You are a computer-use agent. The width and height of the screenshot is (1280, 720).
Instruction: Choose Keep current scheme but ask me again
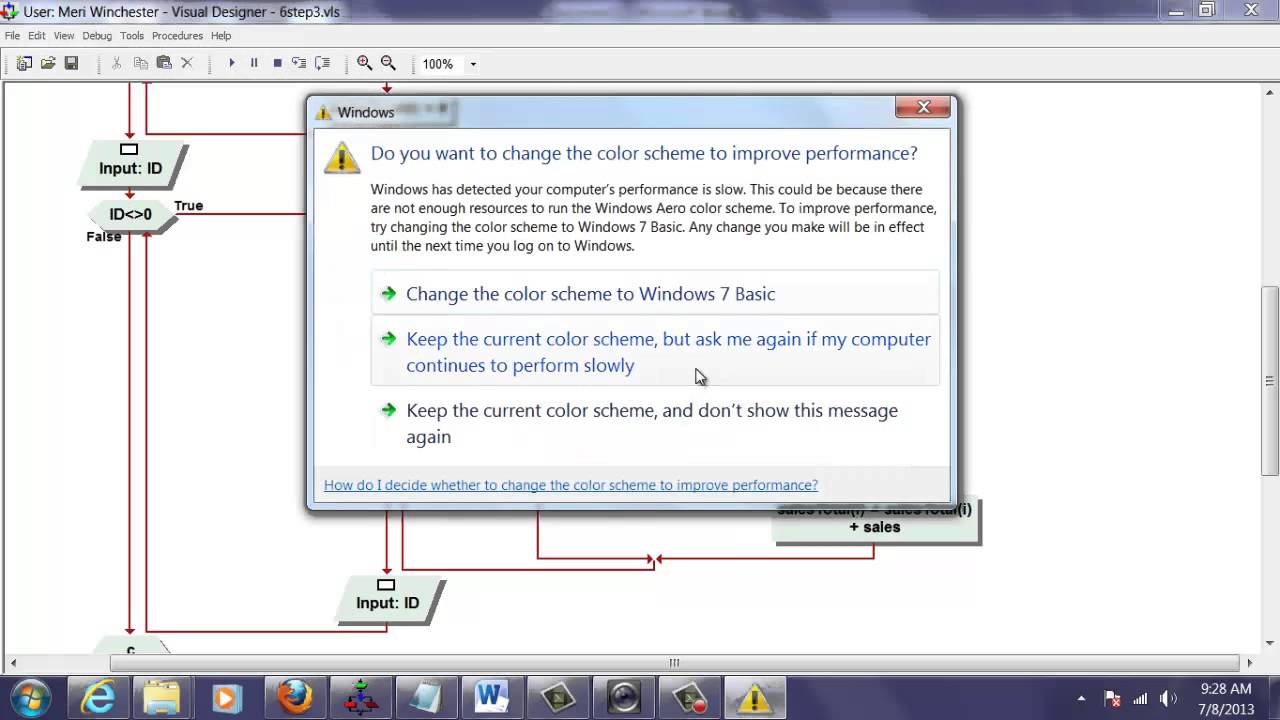(655, 352)
